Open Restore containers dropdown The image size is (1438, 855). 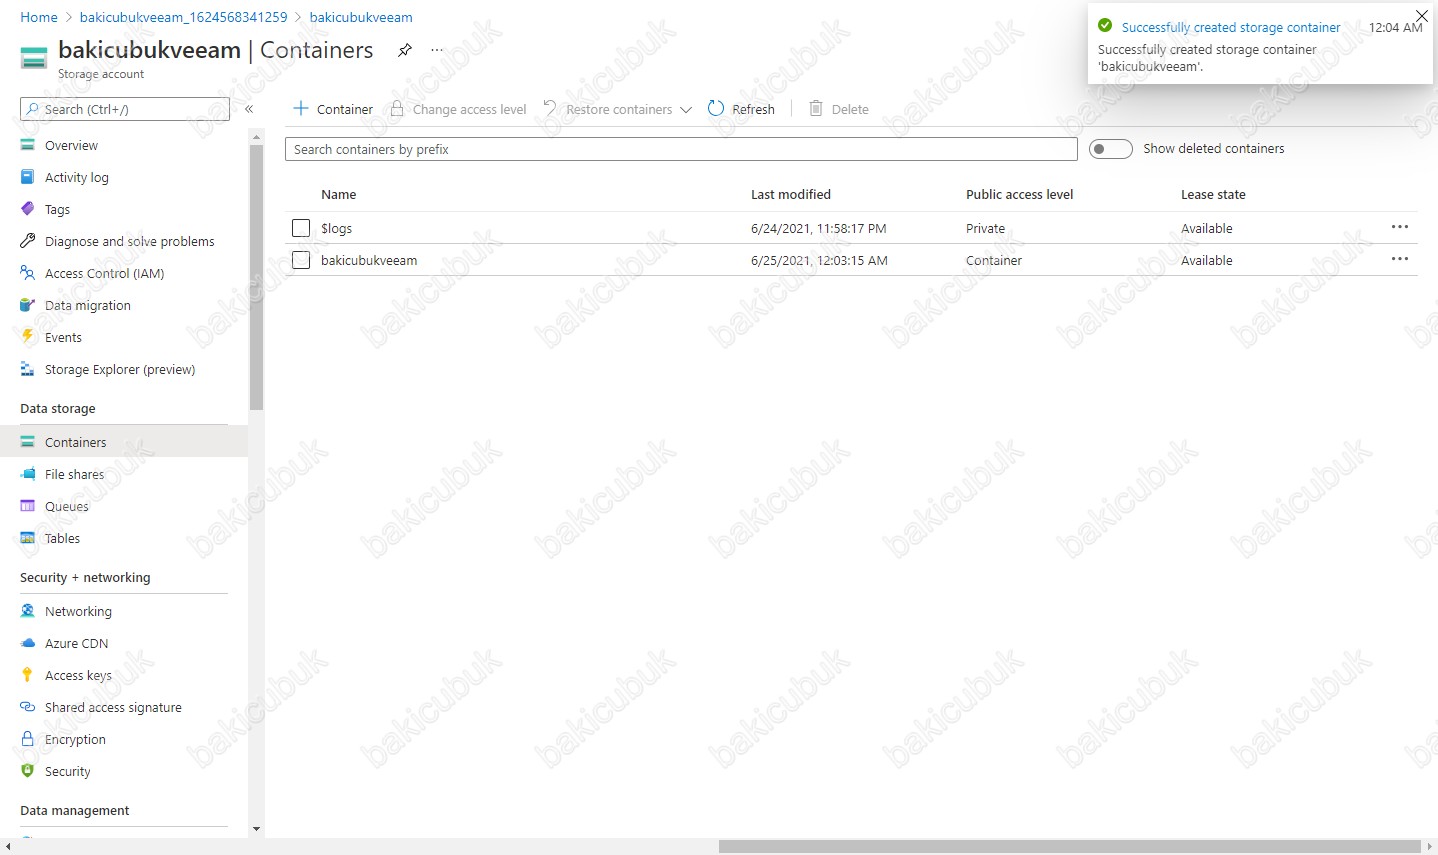(618, 109)
